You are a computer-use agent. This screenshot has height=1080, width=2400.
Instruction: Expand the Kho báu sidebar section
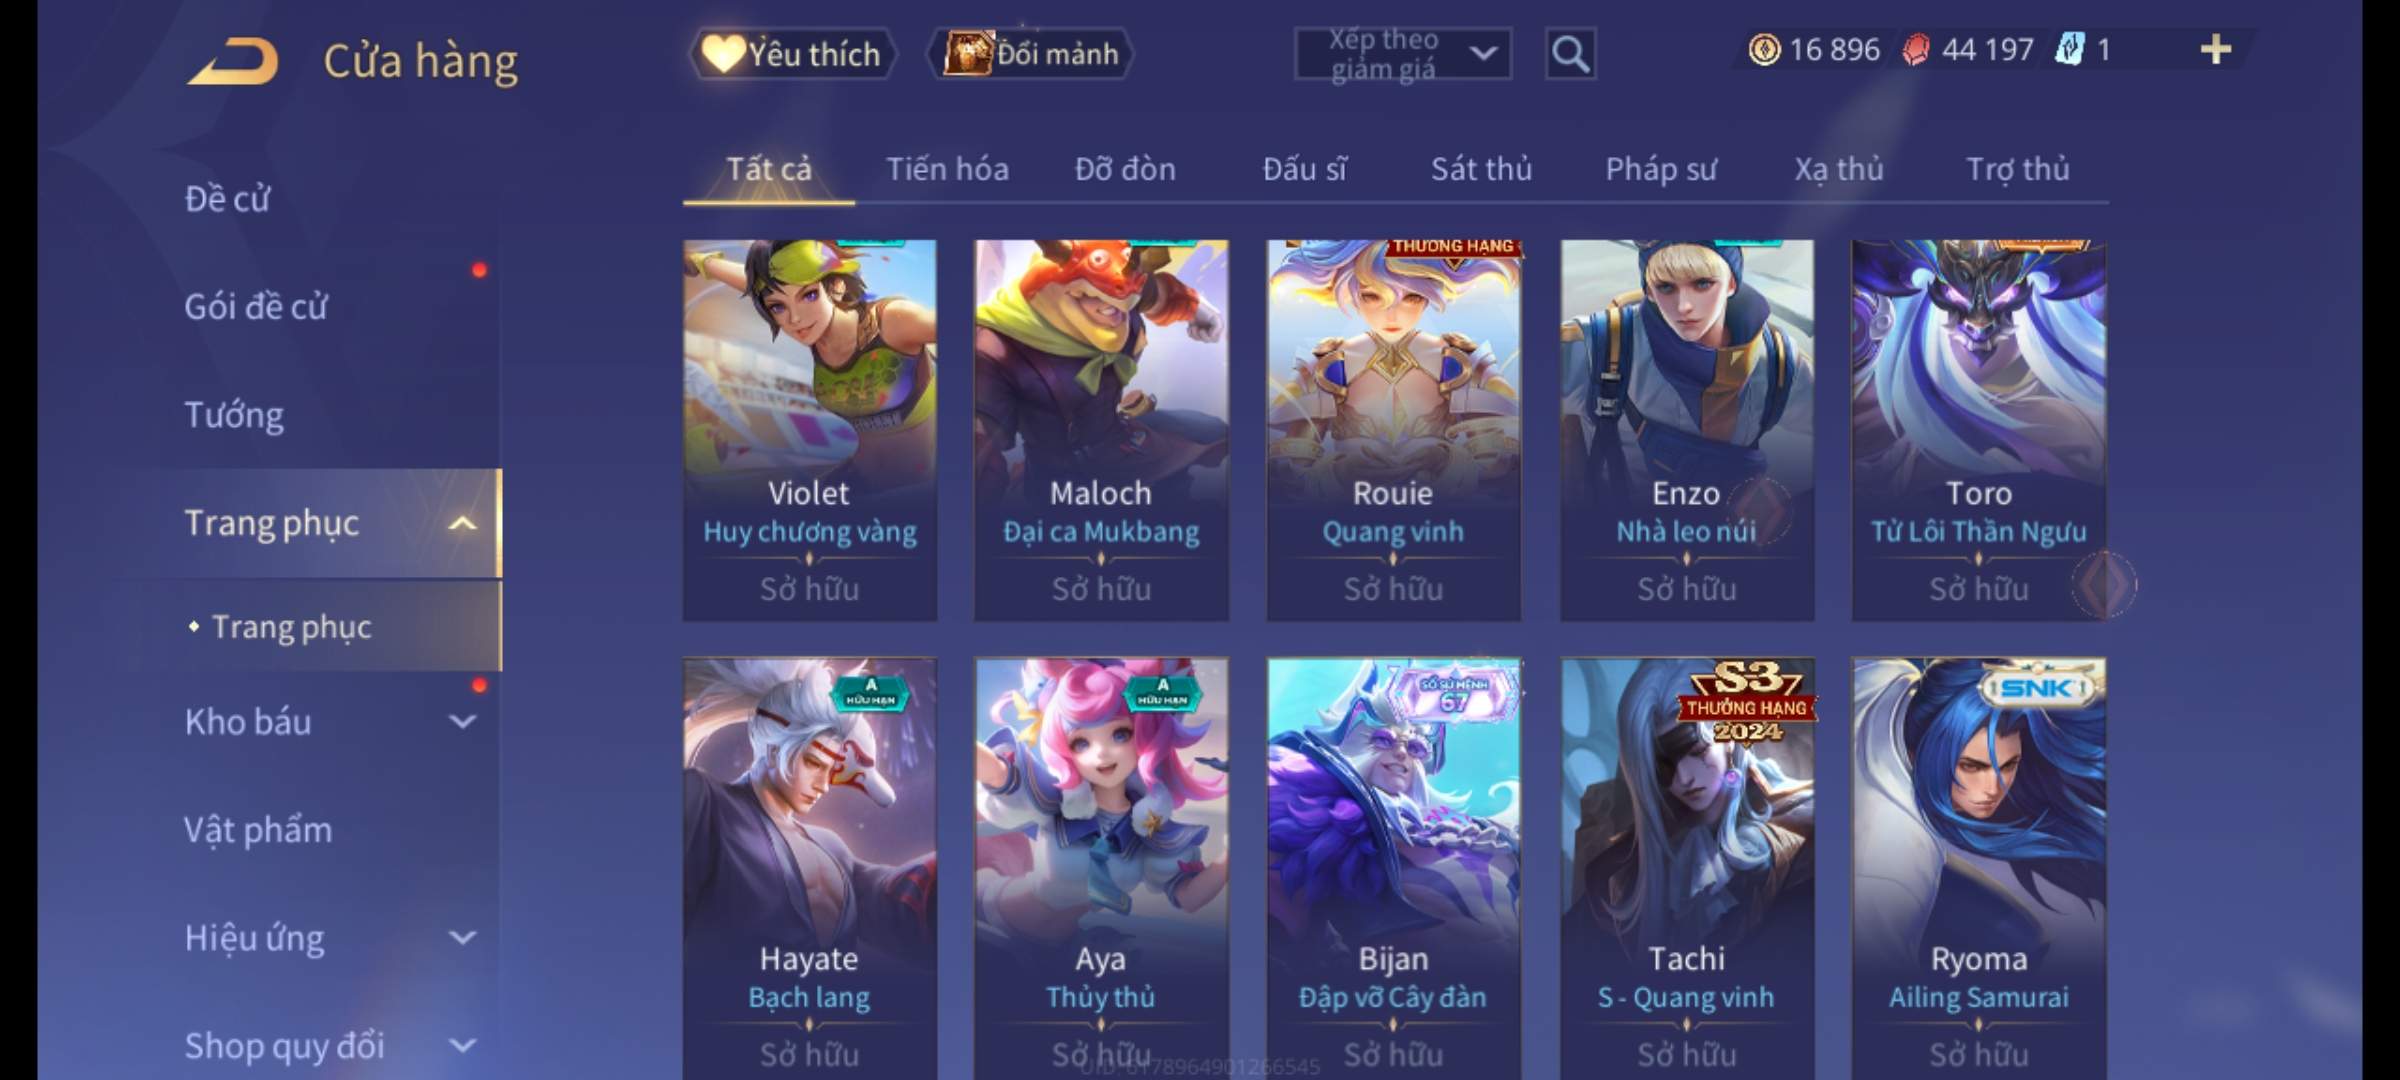[462, 721]
